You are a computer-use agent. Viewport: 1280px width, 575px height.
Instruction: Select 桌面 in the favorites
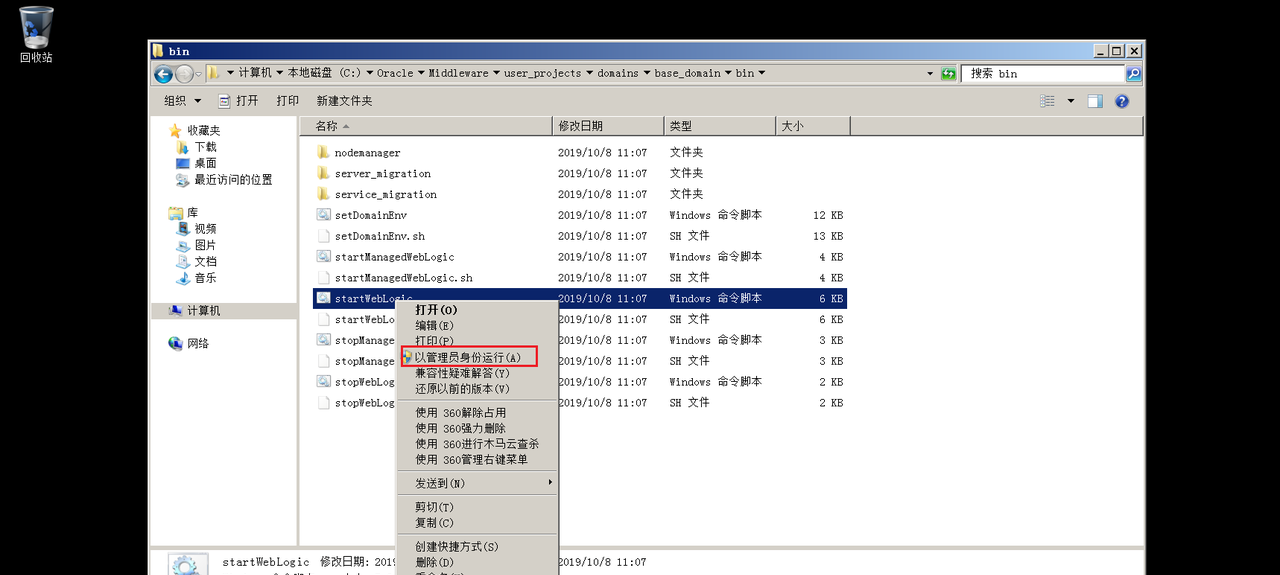tap(205, 163)
